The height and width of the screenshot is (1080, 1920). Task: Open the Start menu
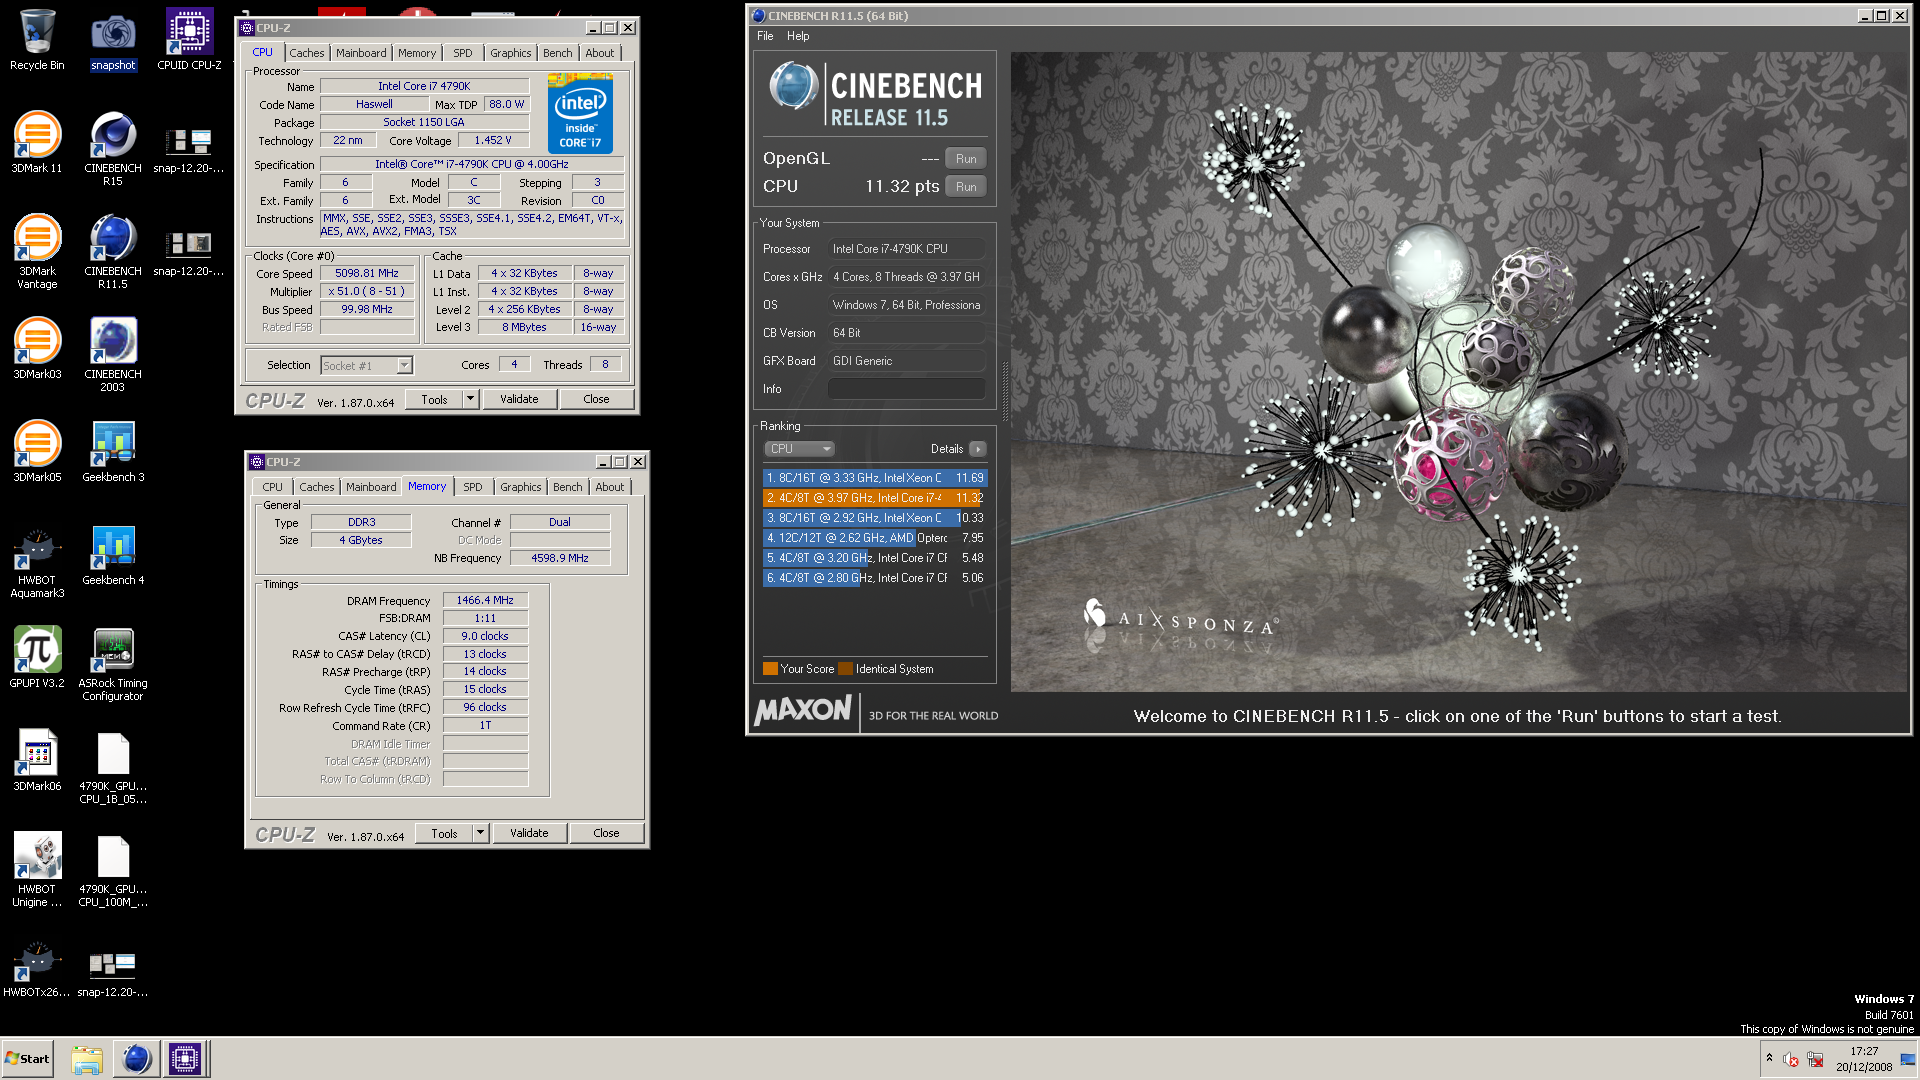(27, 1058)
